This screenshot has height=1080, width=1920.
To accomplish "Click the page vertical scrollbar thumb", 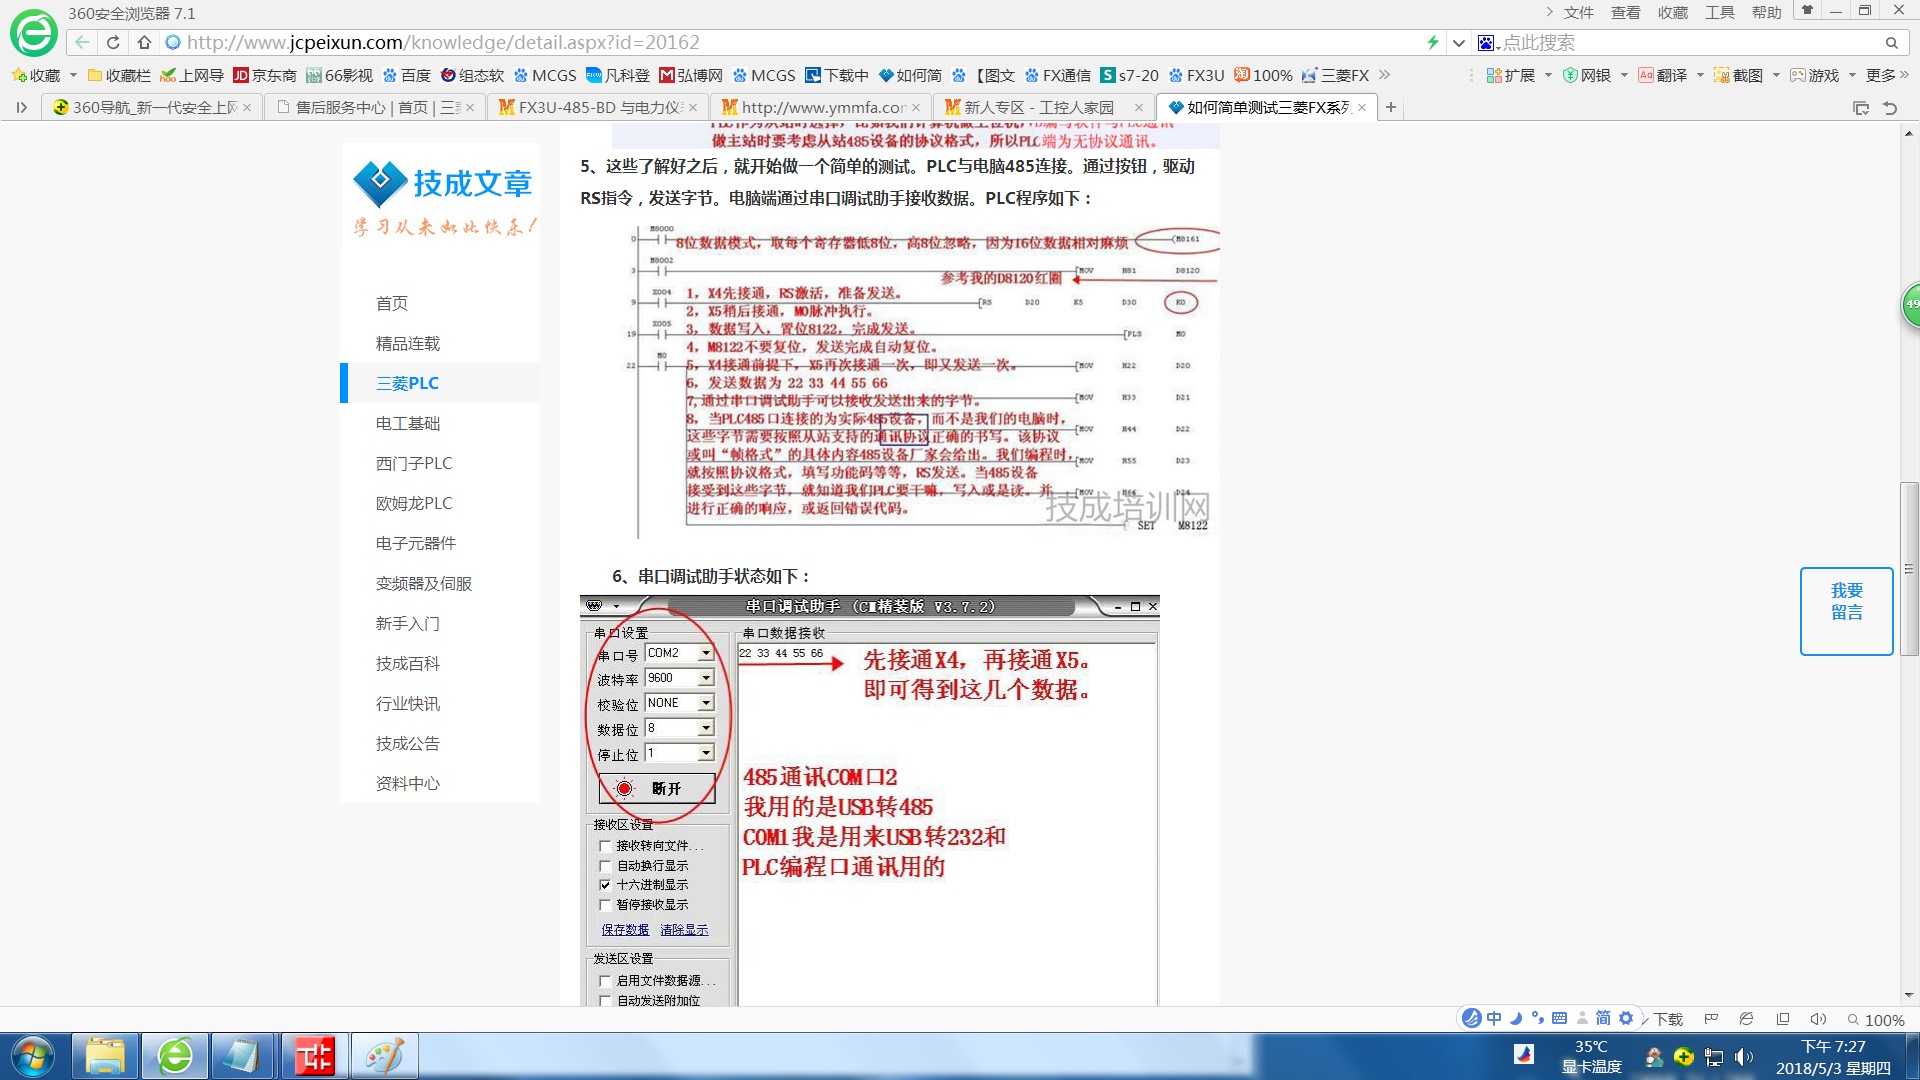I will (1909, 568).
